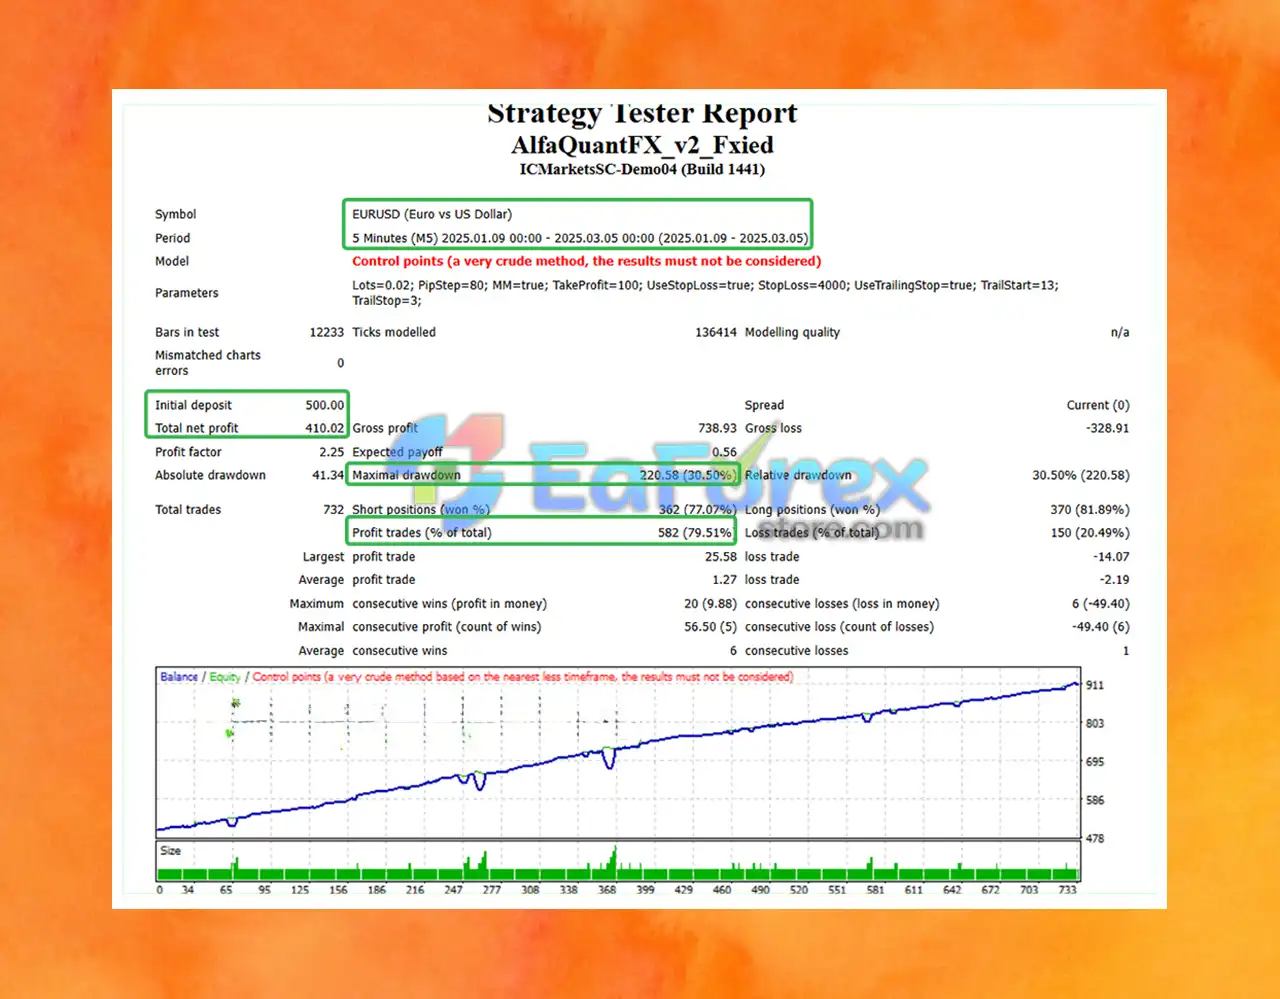This screenshot has height=999, width=1280.
Task: Click the "Balance" legend label on chart
Action: (x=179, y=677)
